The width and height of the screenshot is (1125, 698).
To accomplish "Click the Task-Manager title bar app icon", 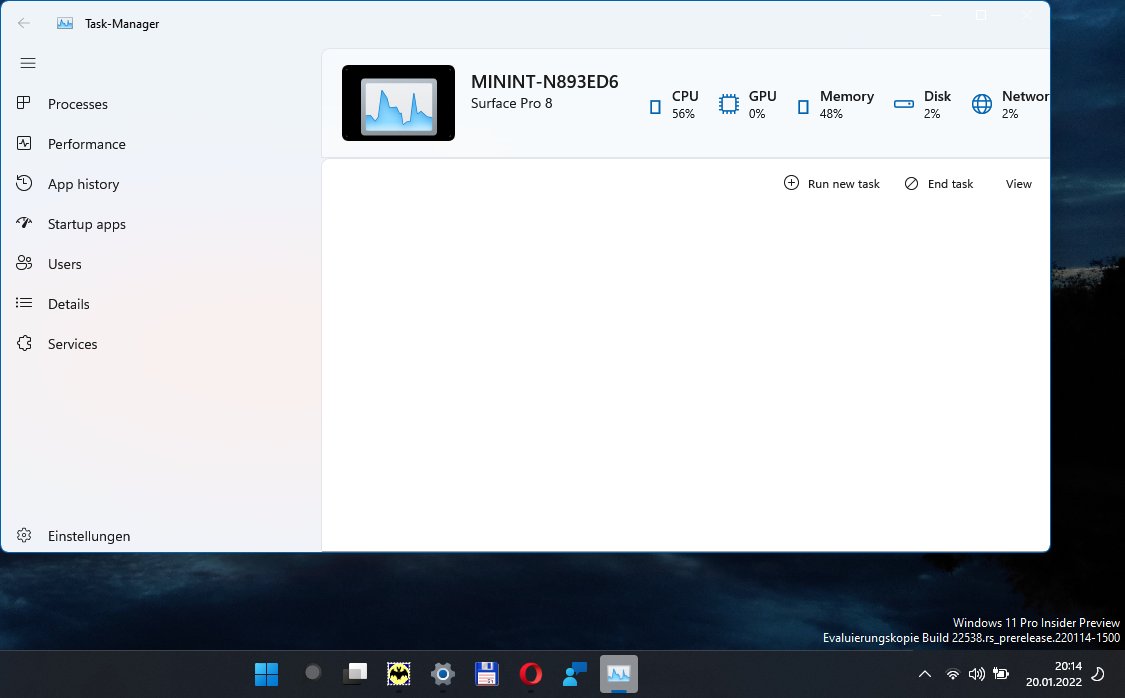I will (65, 23).
